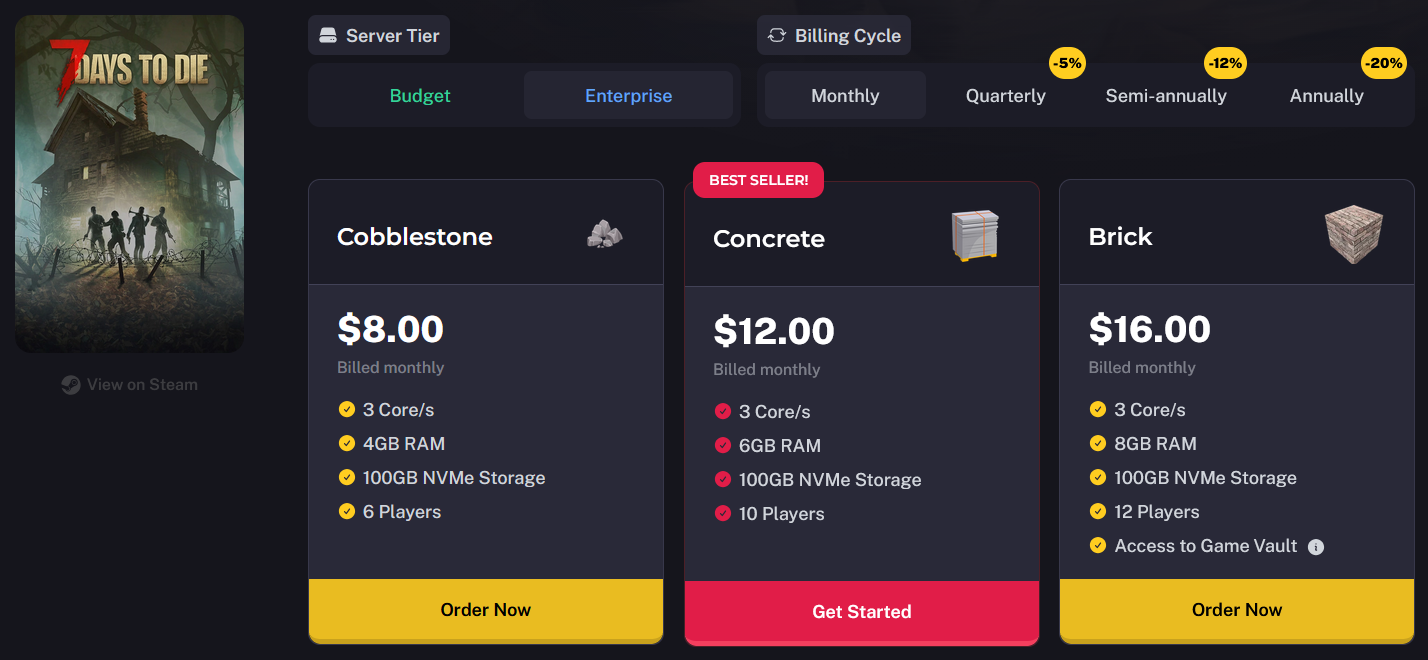This screenshot has width=1428, height=660.
Task: Select Annually billing option
Action: coord(1326,96)
